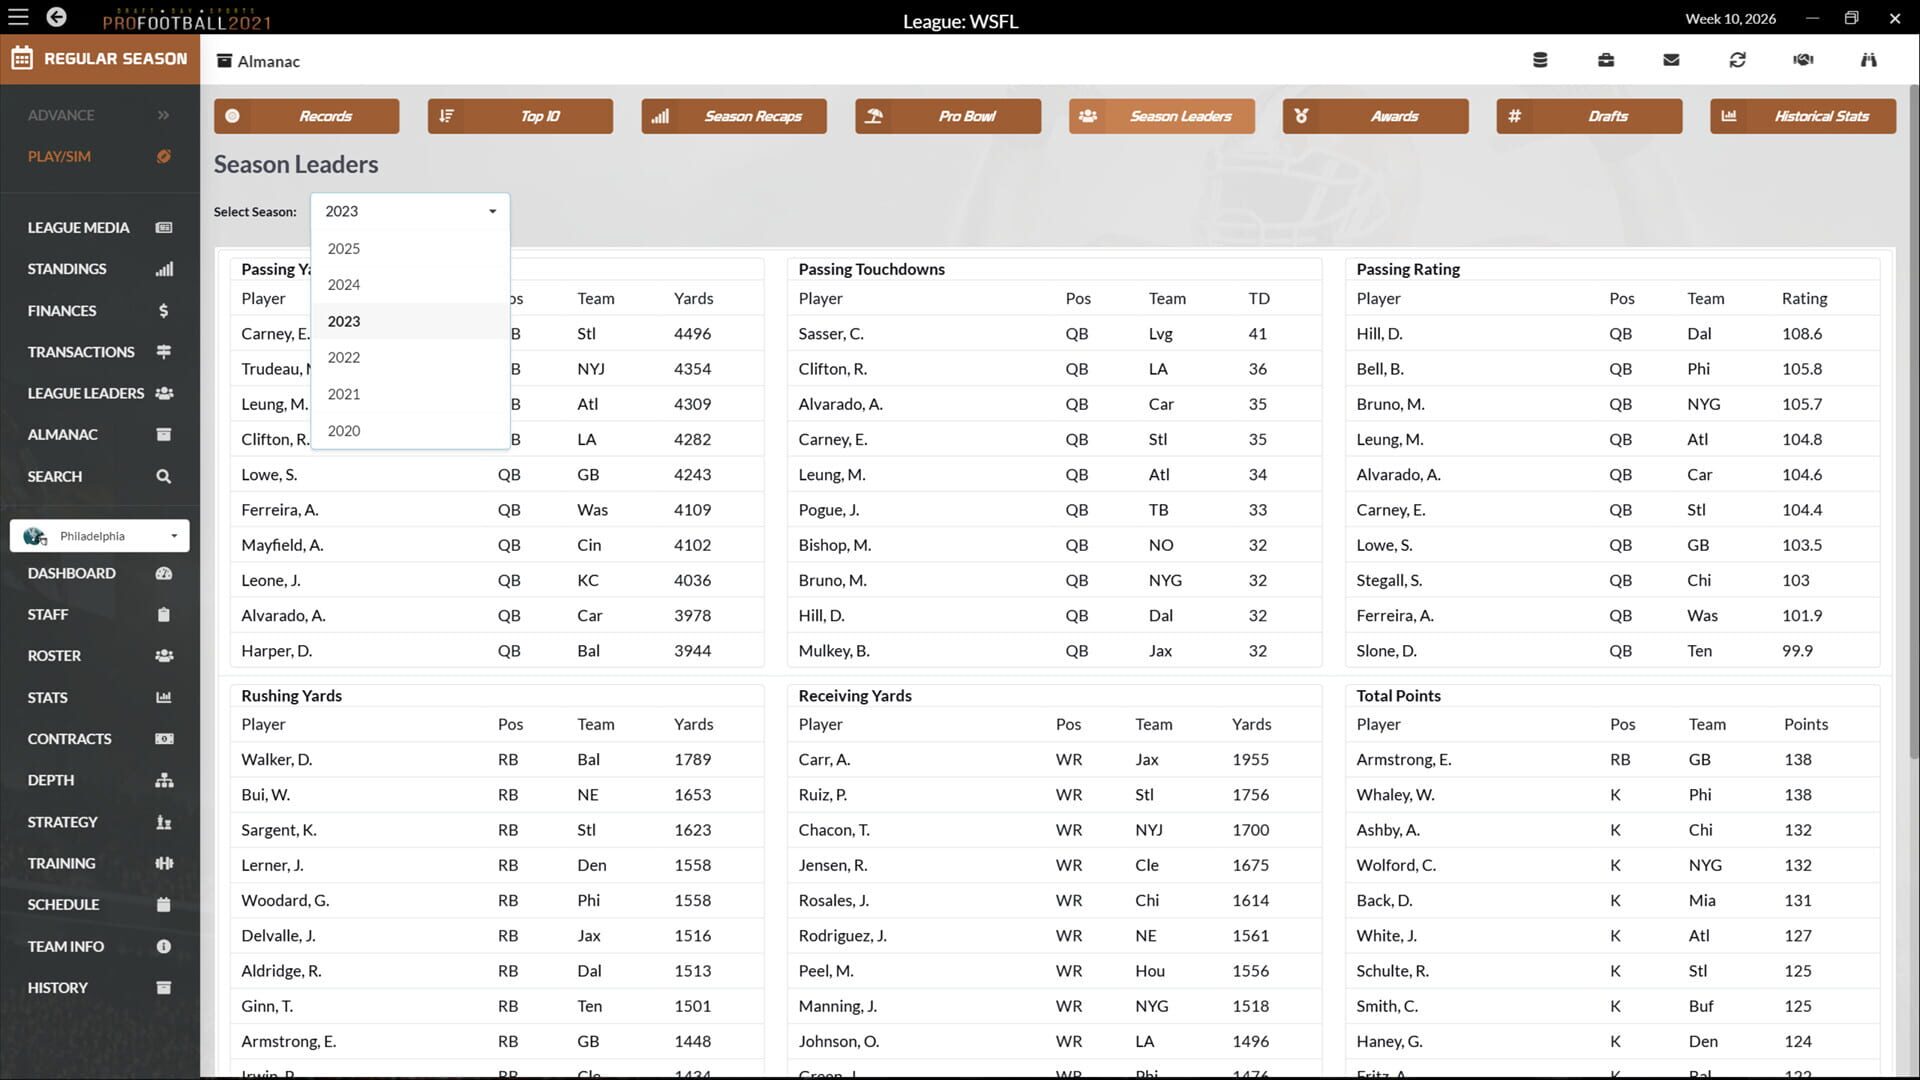Click the Dashboard gauge icon
Screen dimensions: 1920x1080
coord(164,574)
